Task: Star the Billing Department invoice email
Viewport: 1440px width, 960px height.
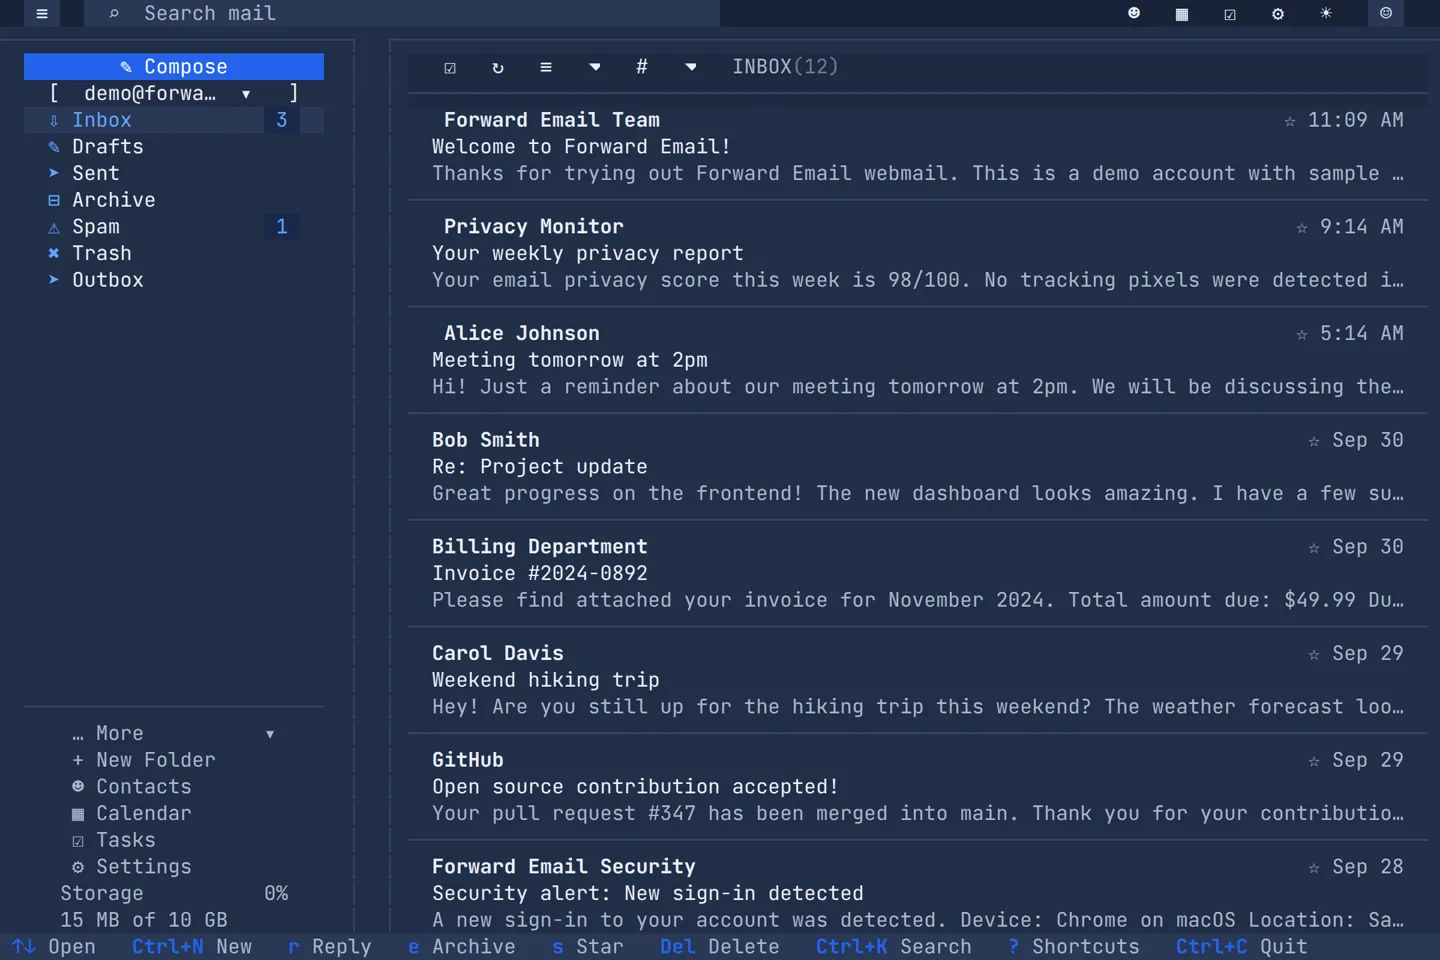Action: click(1314, 548)
